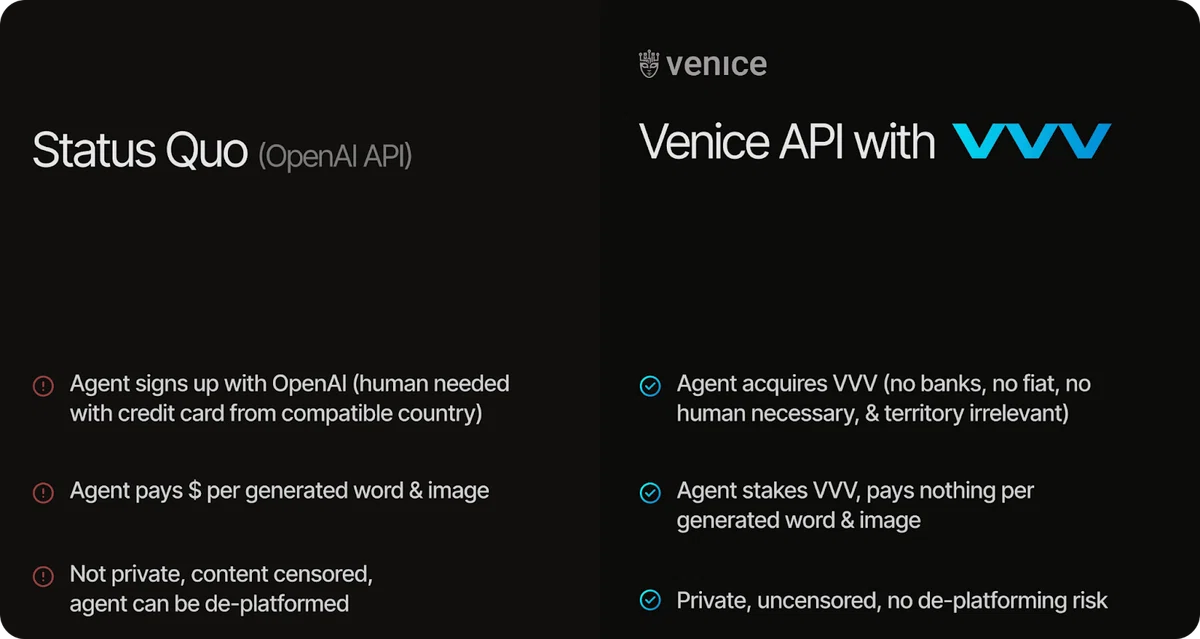This screenshot has width=1200, height=639.
Task: Click check icon beside 'Agent stakes VVV'
Action: coord(650,492)
